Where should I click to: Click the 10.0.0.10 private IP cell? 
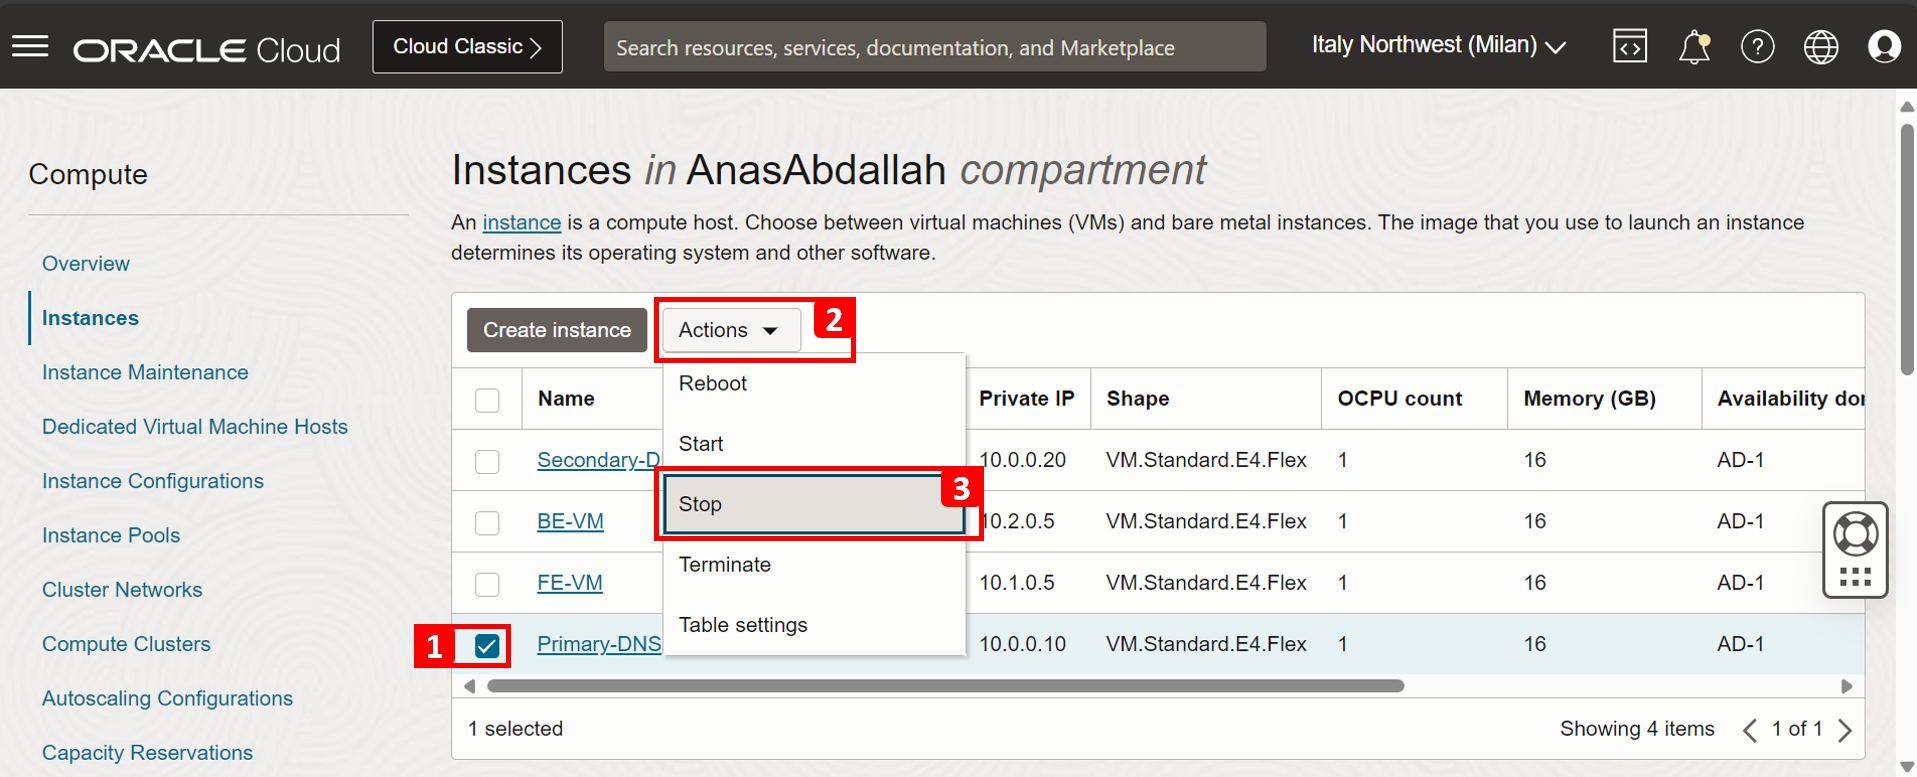pyautogui.click(x=1022, y=644)
